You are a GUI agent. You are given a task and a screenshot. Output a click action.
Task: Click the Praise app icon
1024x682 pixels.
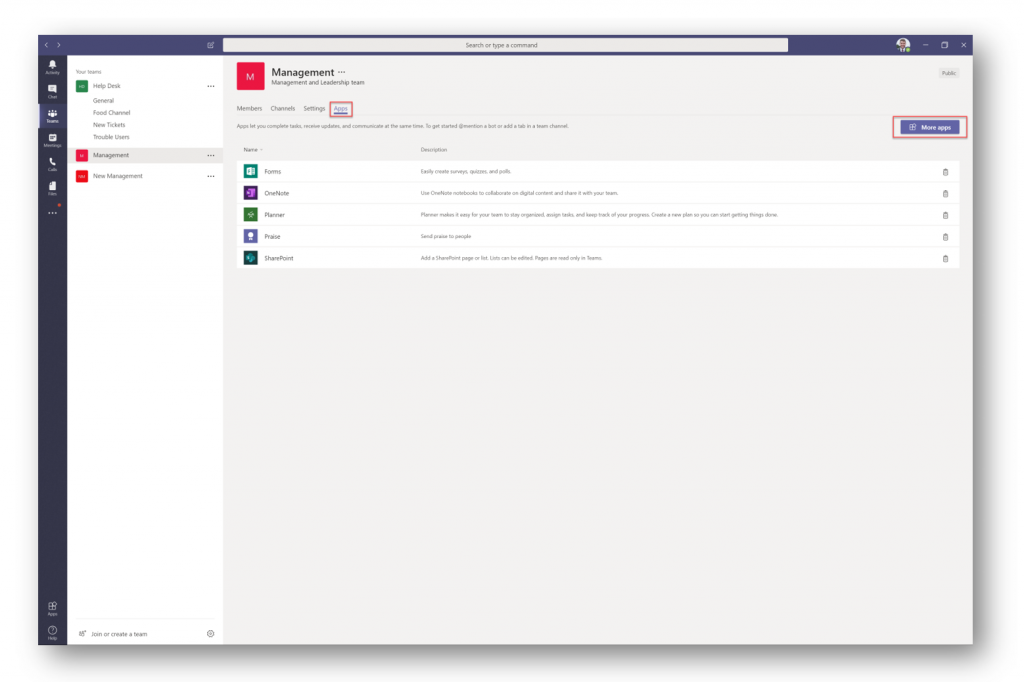click(x=251, y=236)
